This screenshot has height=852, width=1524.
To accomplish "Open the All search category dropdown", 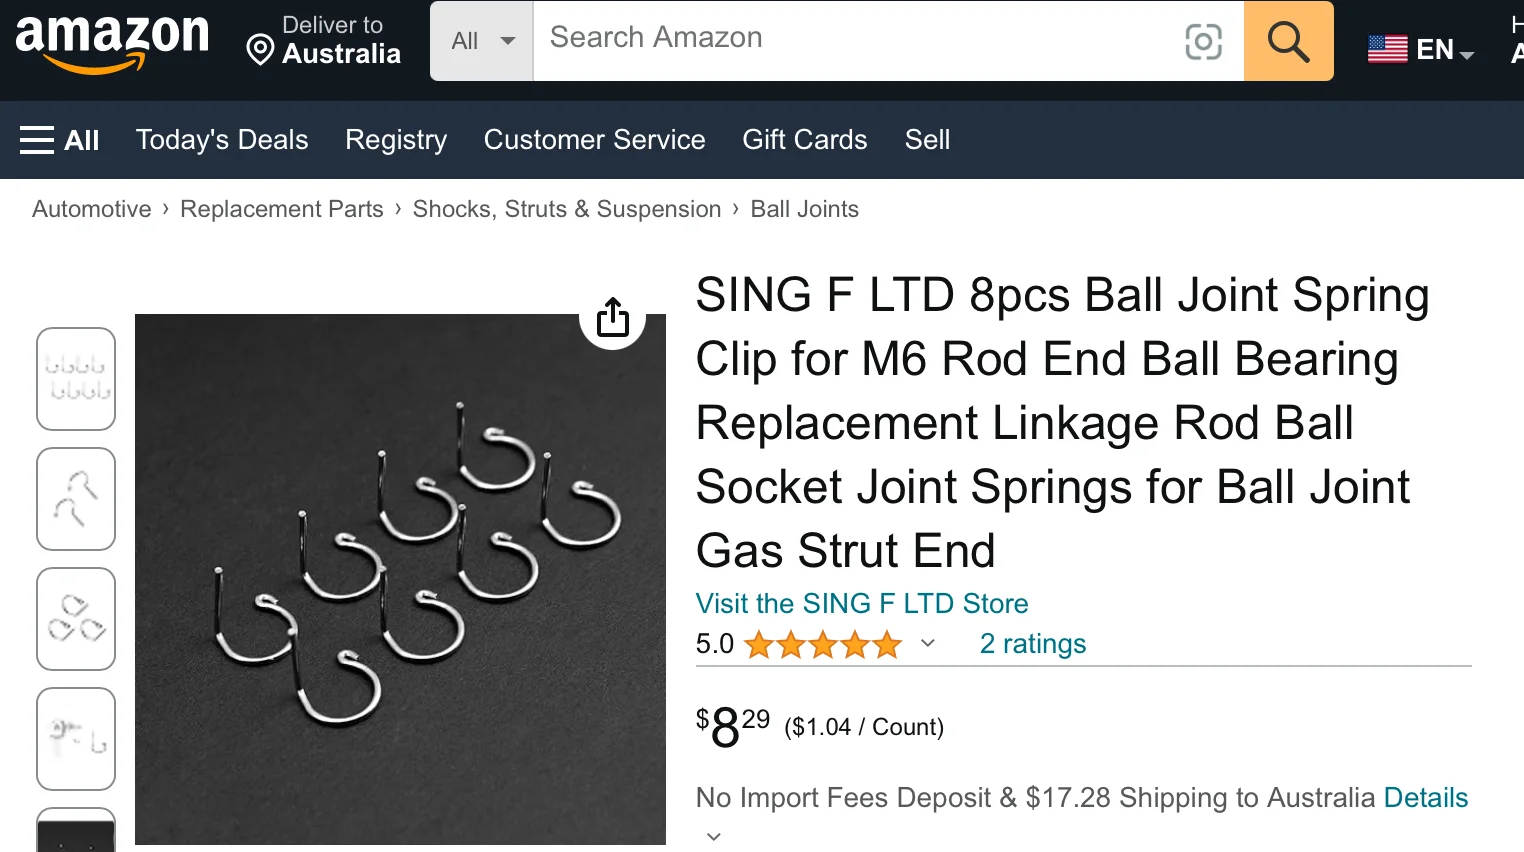I will point(482,41).
